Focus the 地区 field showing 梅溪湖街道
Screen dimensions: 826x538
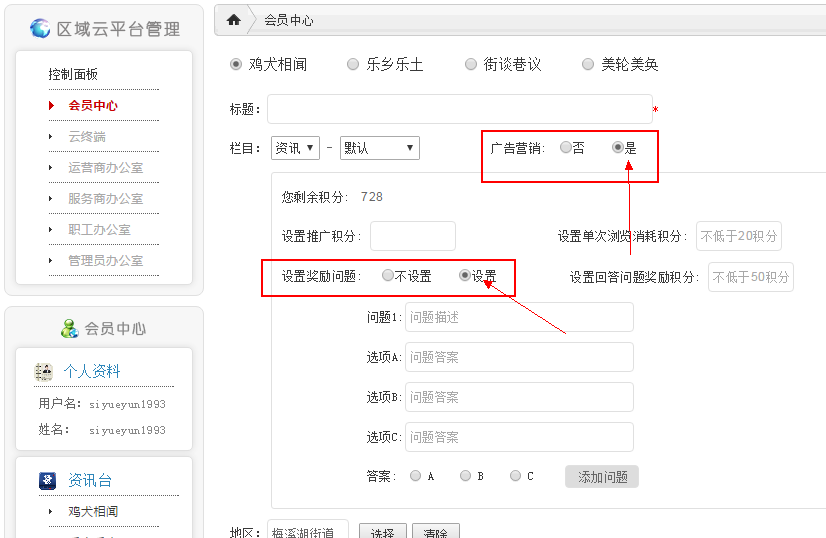[308, 529]
